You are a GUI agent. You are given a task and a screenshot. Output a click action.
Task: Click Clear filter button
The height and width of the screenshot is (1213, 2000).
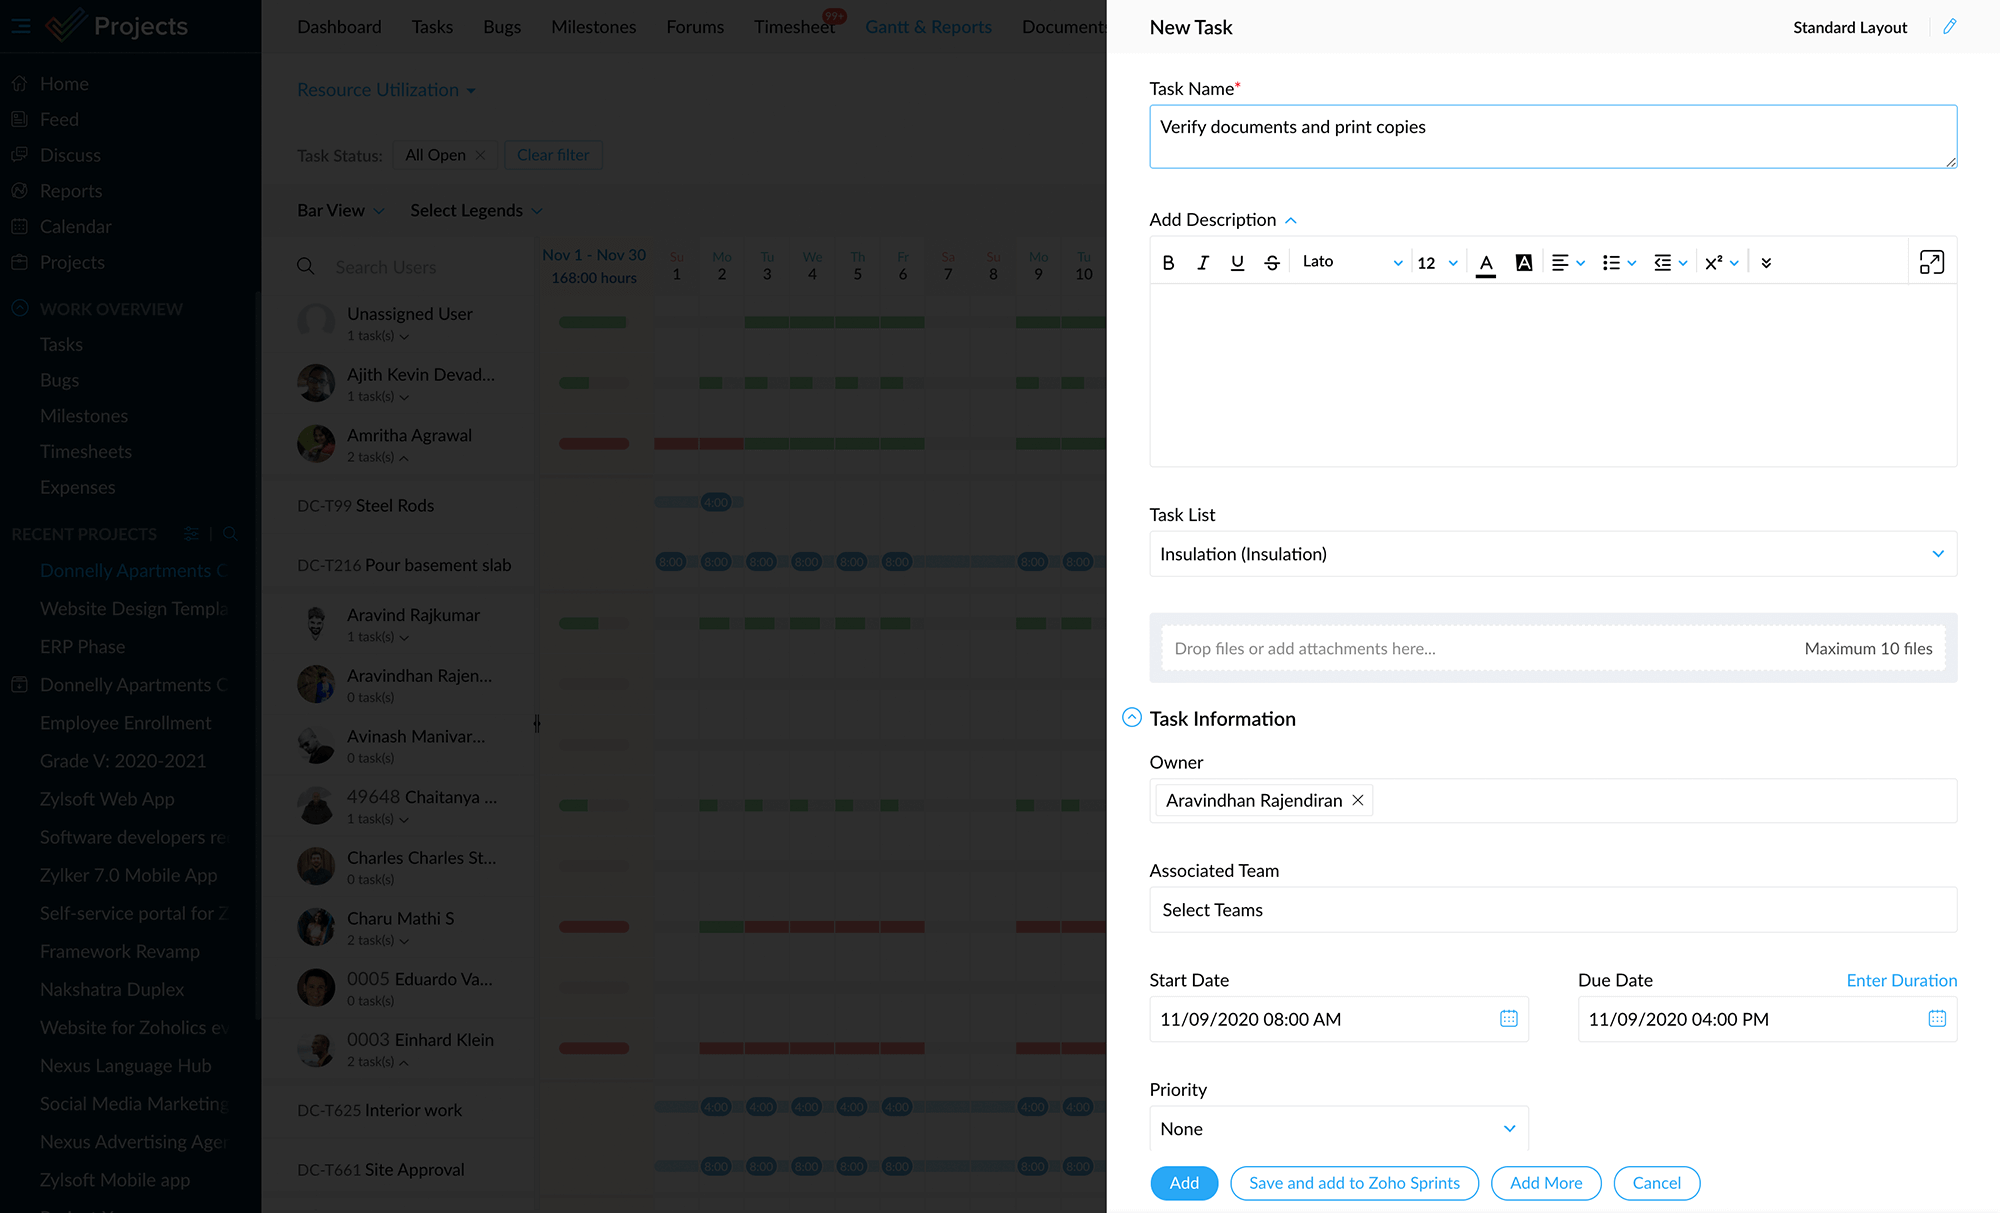pyautogui.click(x=553, y=155)
